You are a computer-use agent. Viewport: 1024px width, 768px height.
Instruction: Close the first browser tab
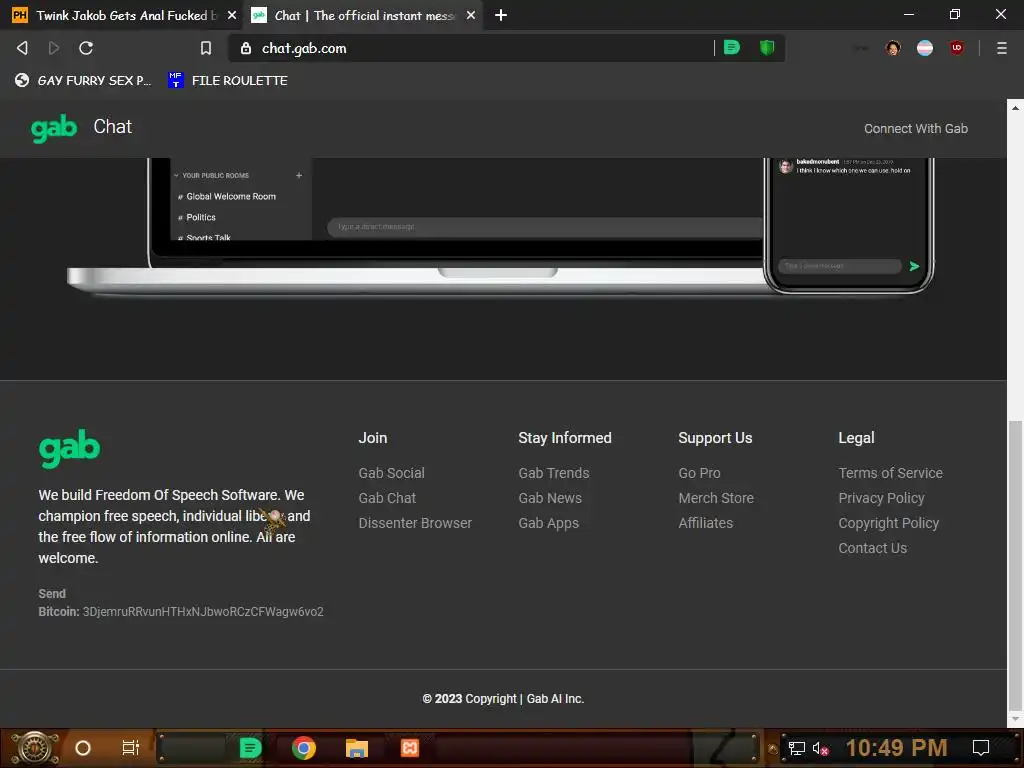pos(232,15)
